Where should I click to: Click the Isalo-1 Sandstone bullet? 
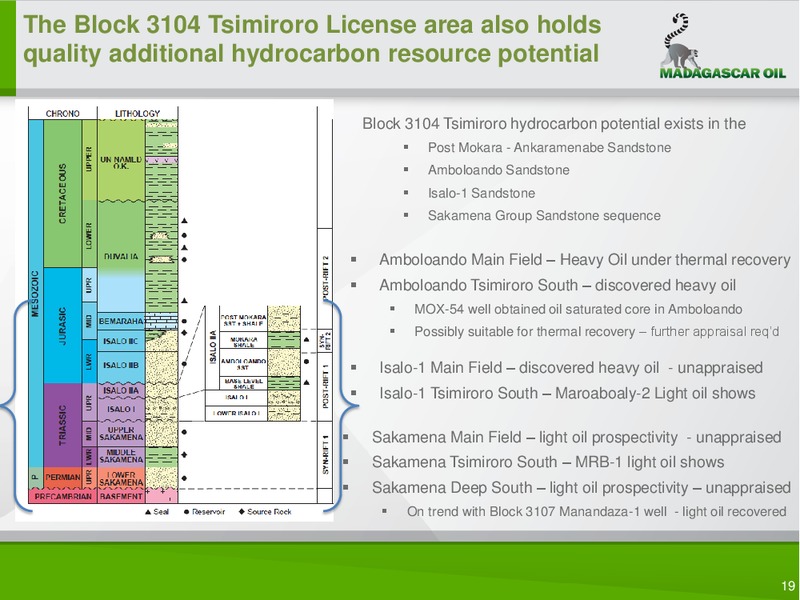[481, 193]
